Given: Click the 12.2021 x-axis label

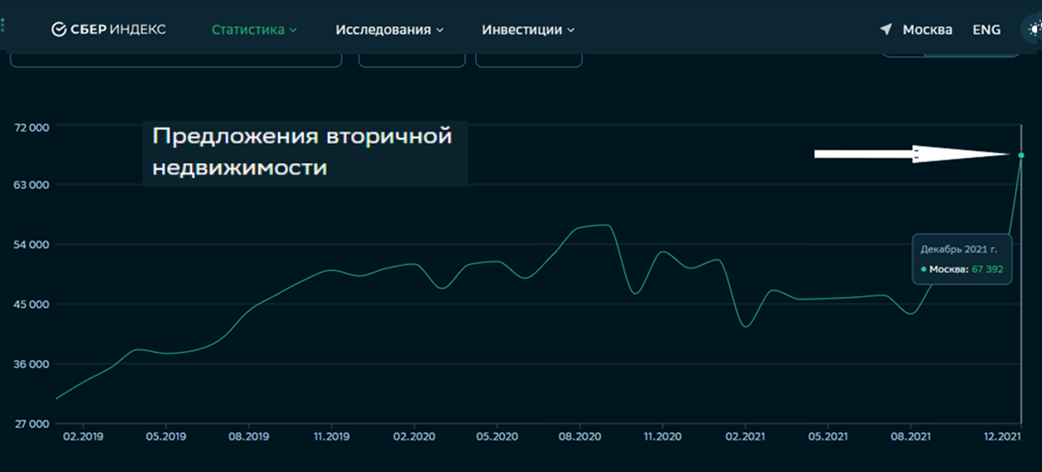Looking at the screenshot, I should (1003, 437).
